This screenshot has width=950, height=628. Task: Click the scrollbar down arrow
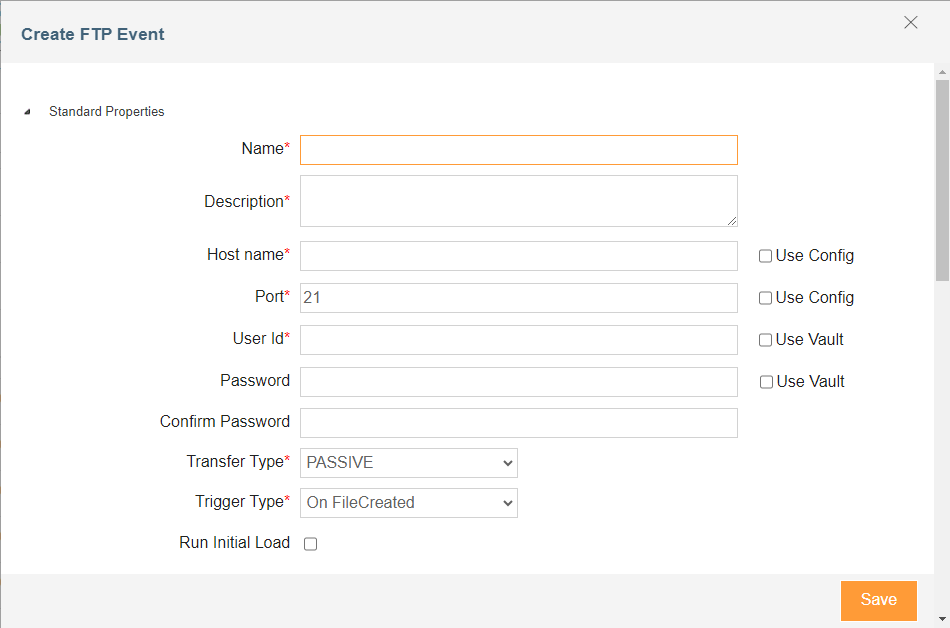(942, 619)
